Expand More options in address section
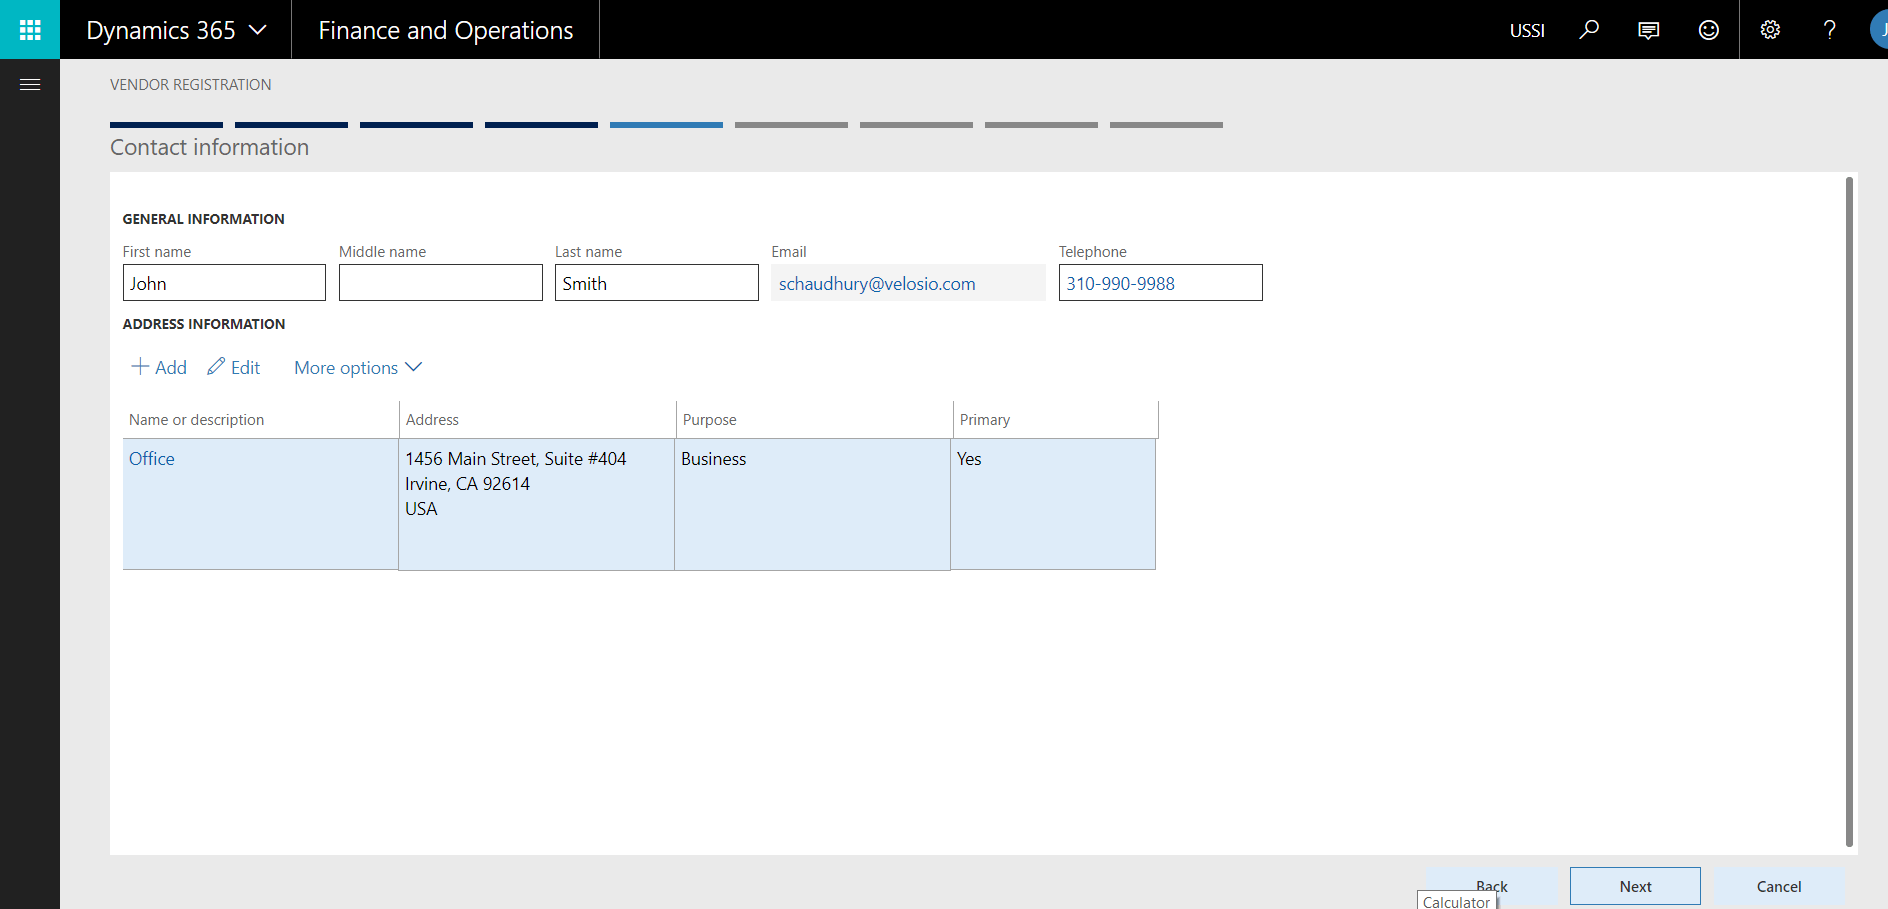1888x909 pixels. 357,367
